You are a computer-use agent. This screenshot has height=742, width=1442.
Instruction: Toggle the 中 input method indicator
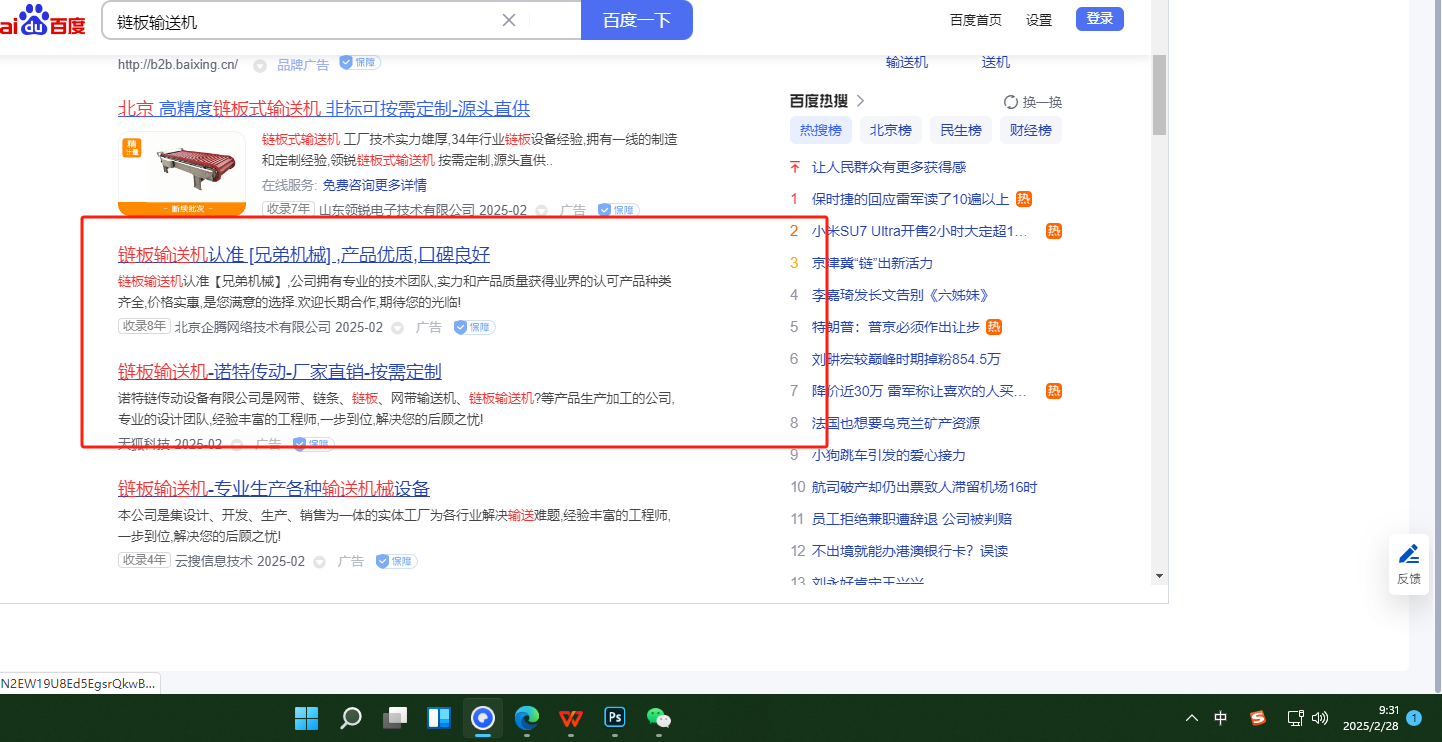click(x=1221, y=717)
